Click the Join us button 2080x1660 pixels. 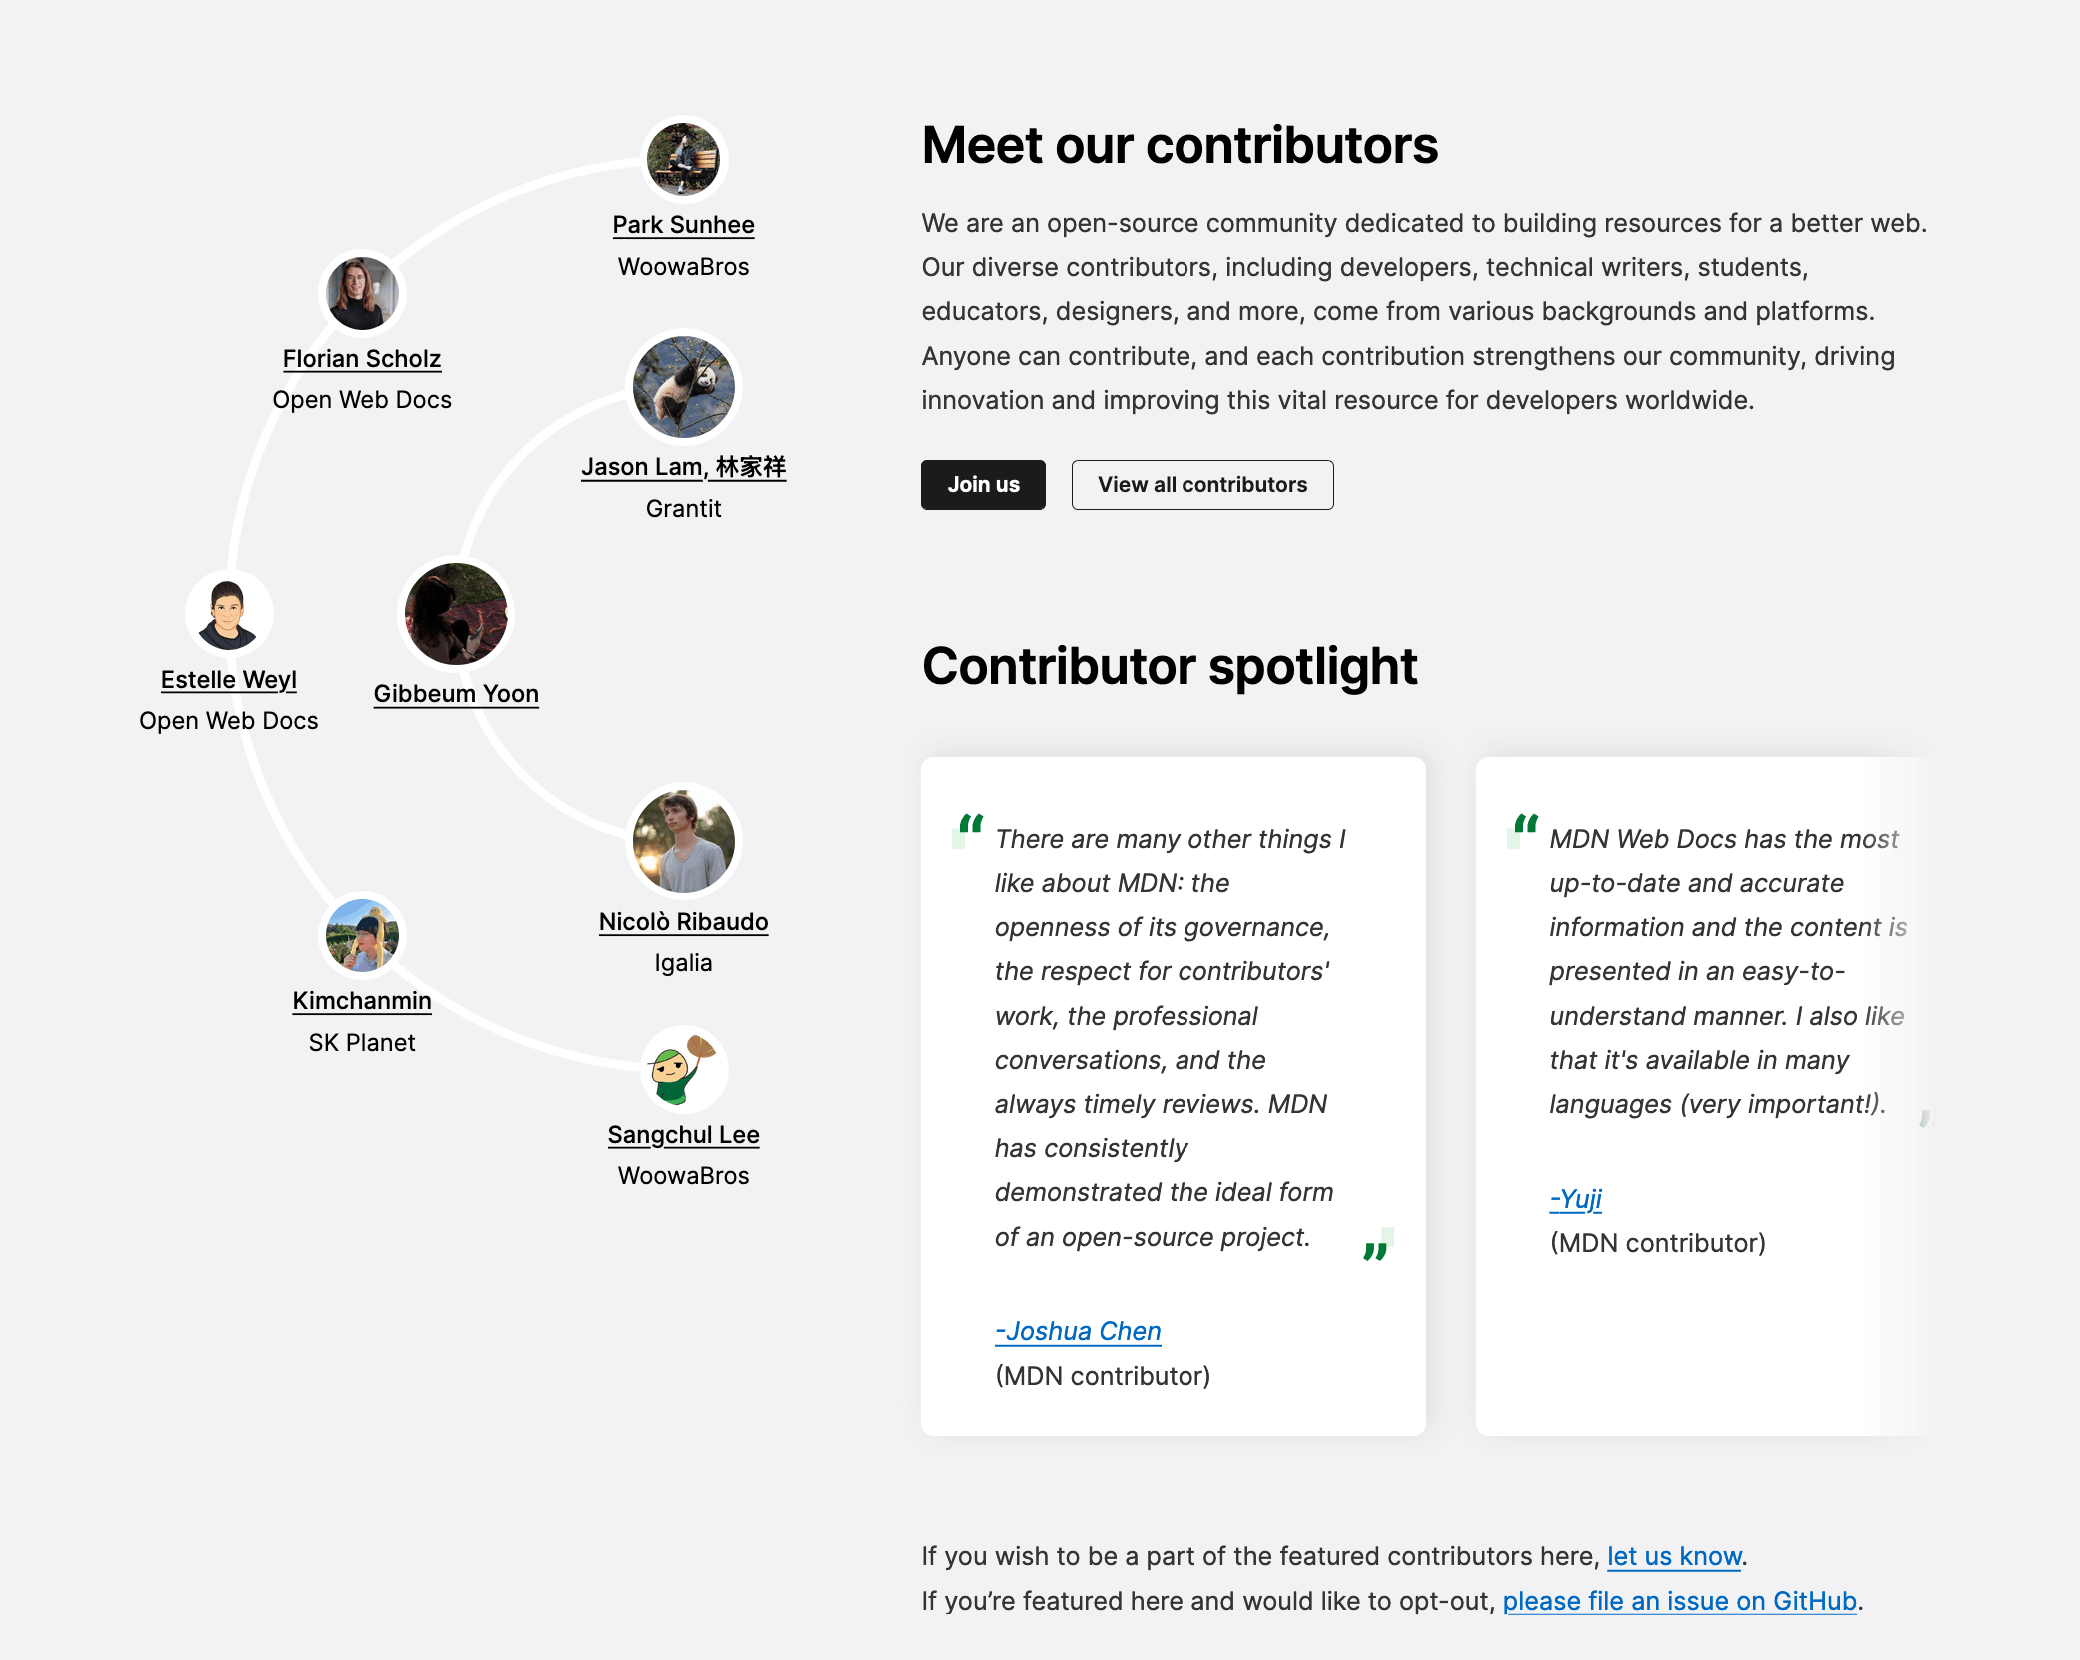pyautogui.click(x=983, y=484)
